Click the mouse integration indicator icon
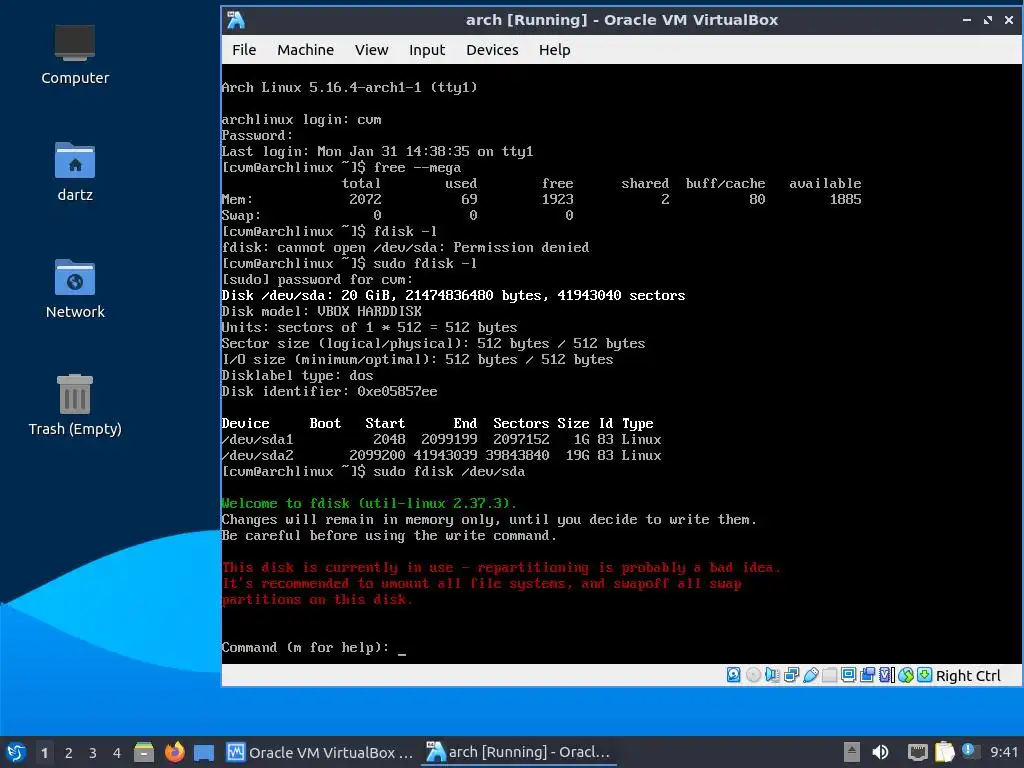The width and height of the screenshot is (1024, 768). pos(905,675)
